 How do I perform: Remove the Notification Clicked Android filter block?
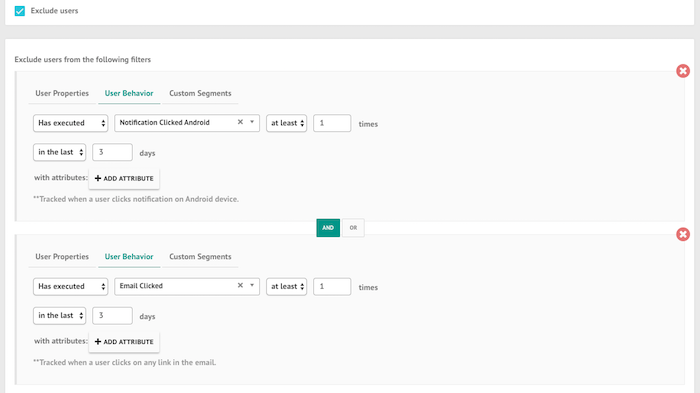(683, 71)
